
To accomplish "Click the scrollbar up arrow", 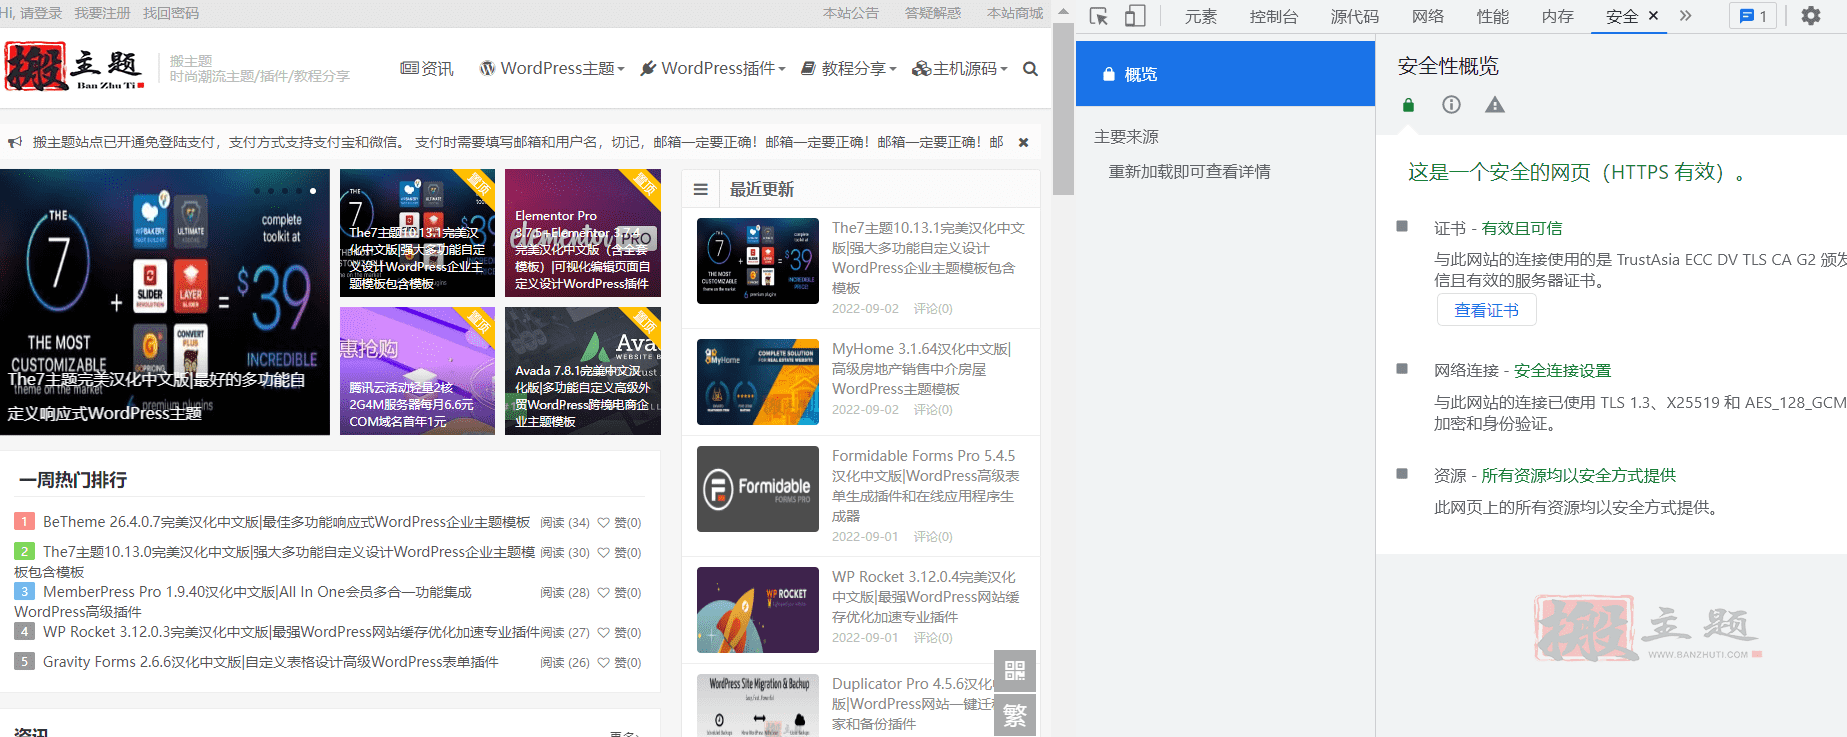I will (x=1064, y=12).
